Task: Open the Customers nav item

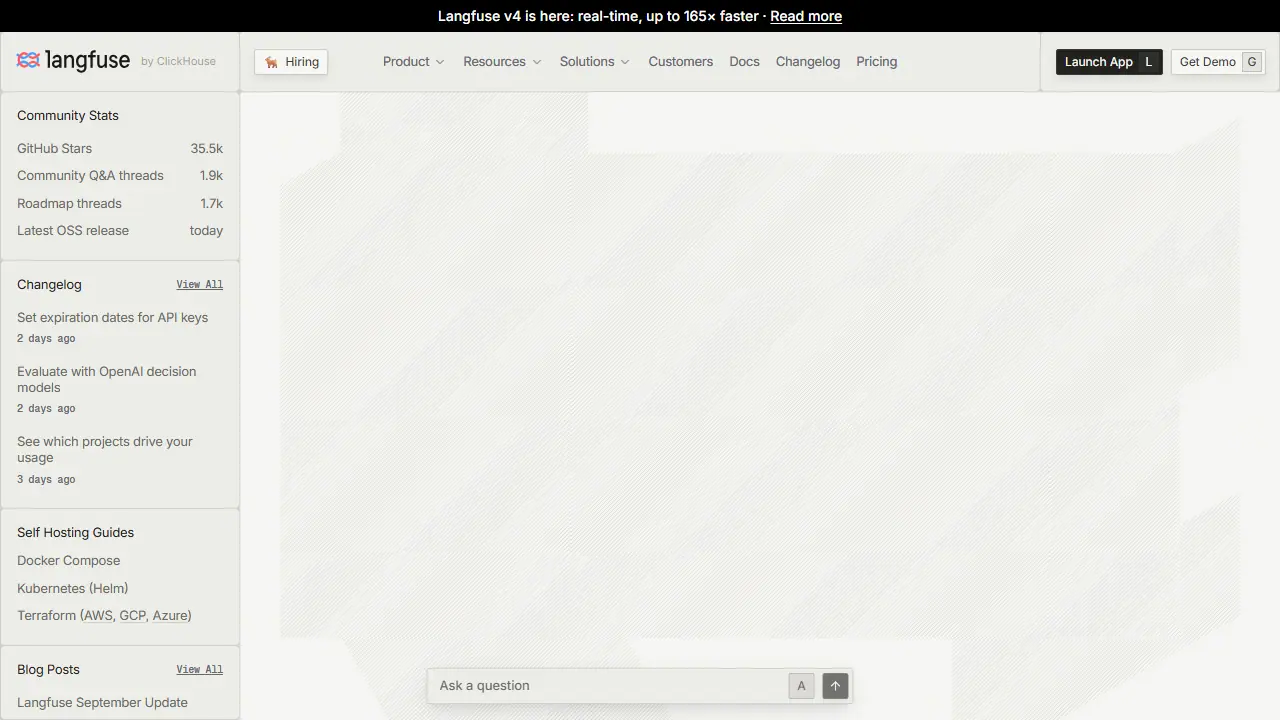Action: click(x=680, y=62)
